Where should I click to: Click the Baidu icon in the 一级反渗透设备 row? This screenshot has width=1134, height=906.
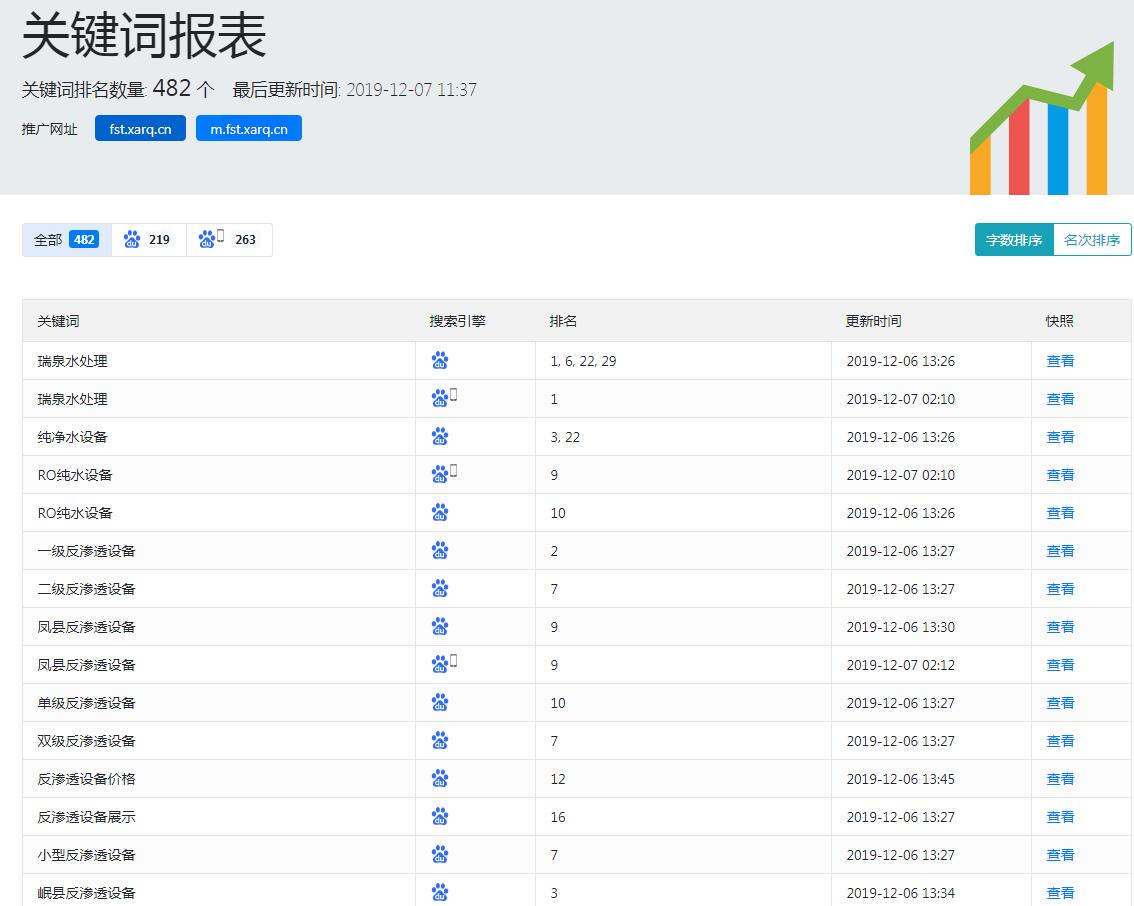tap(440, 550)
